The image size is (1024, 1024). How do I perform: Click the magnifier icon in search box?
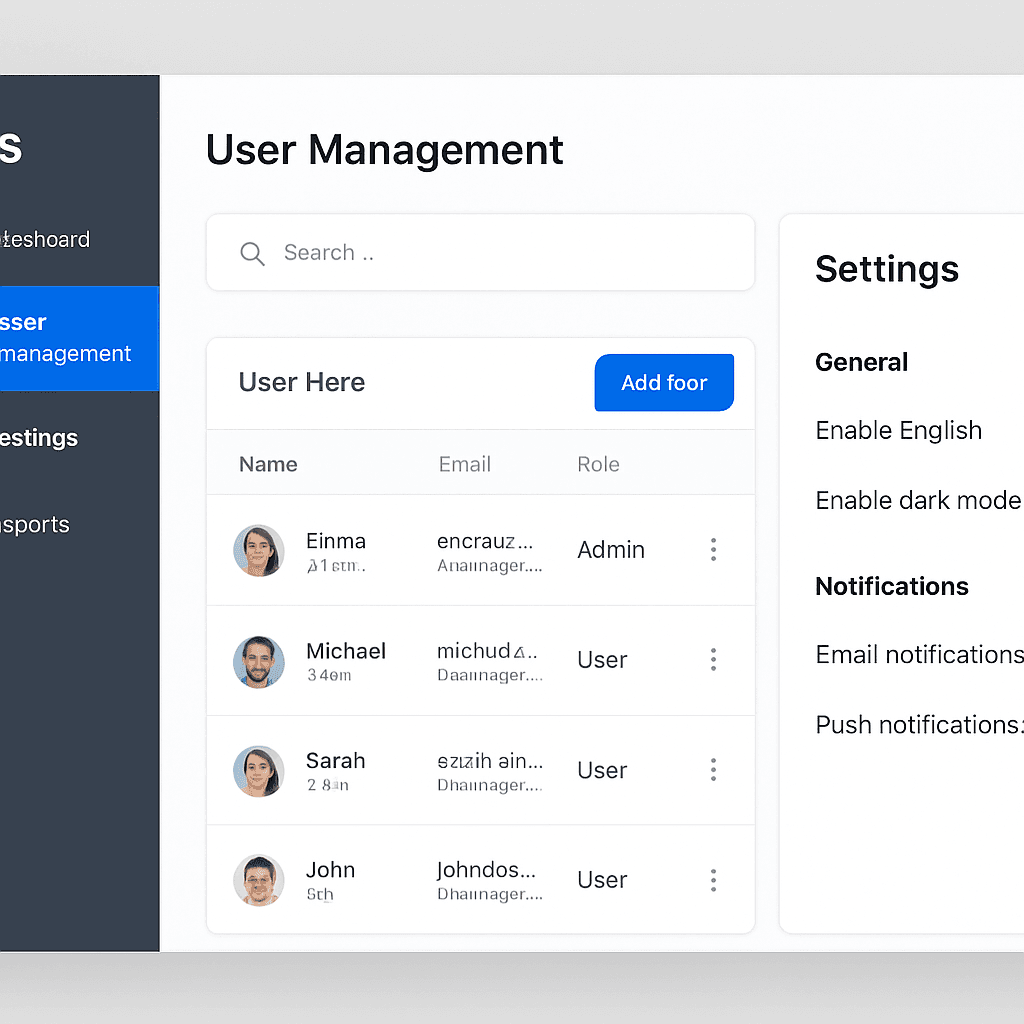252,253
